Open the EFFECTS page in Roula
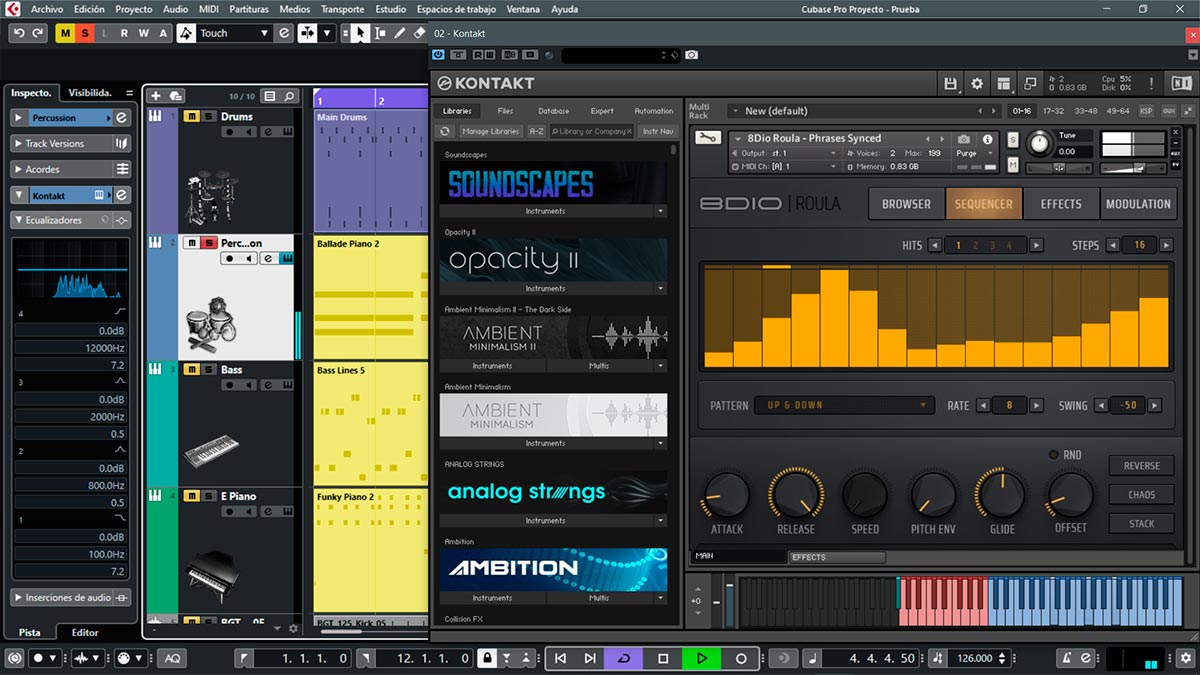 [1061, 204]
